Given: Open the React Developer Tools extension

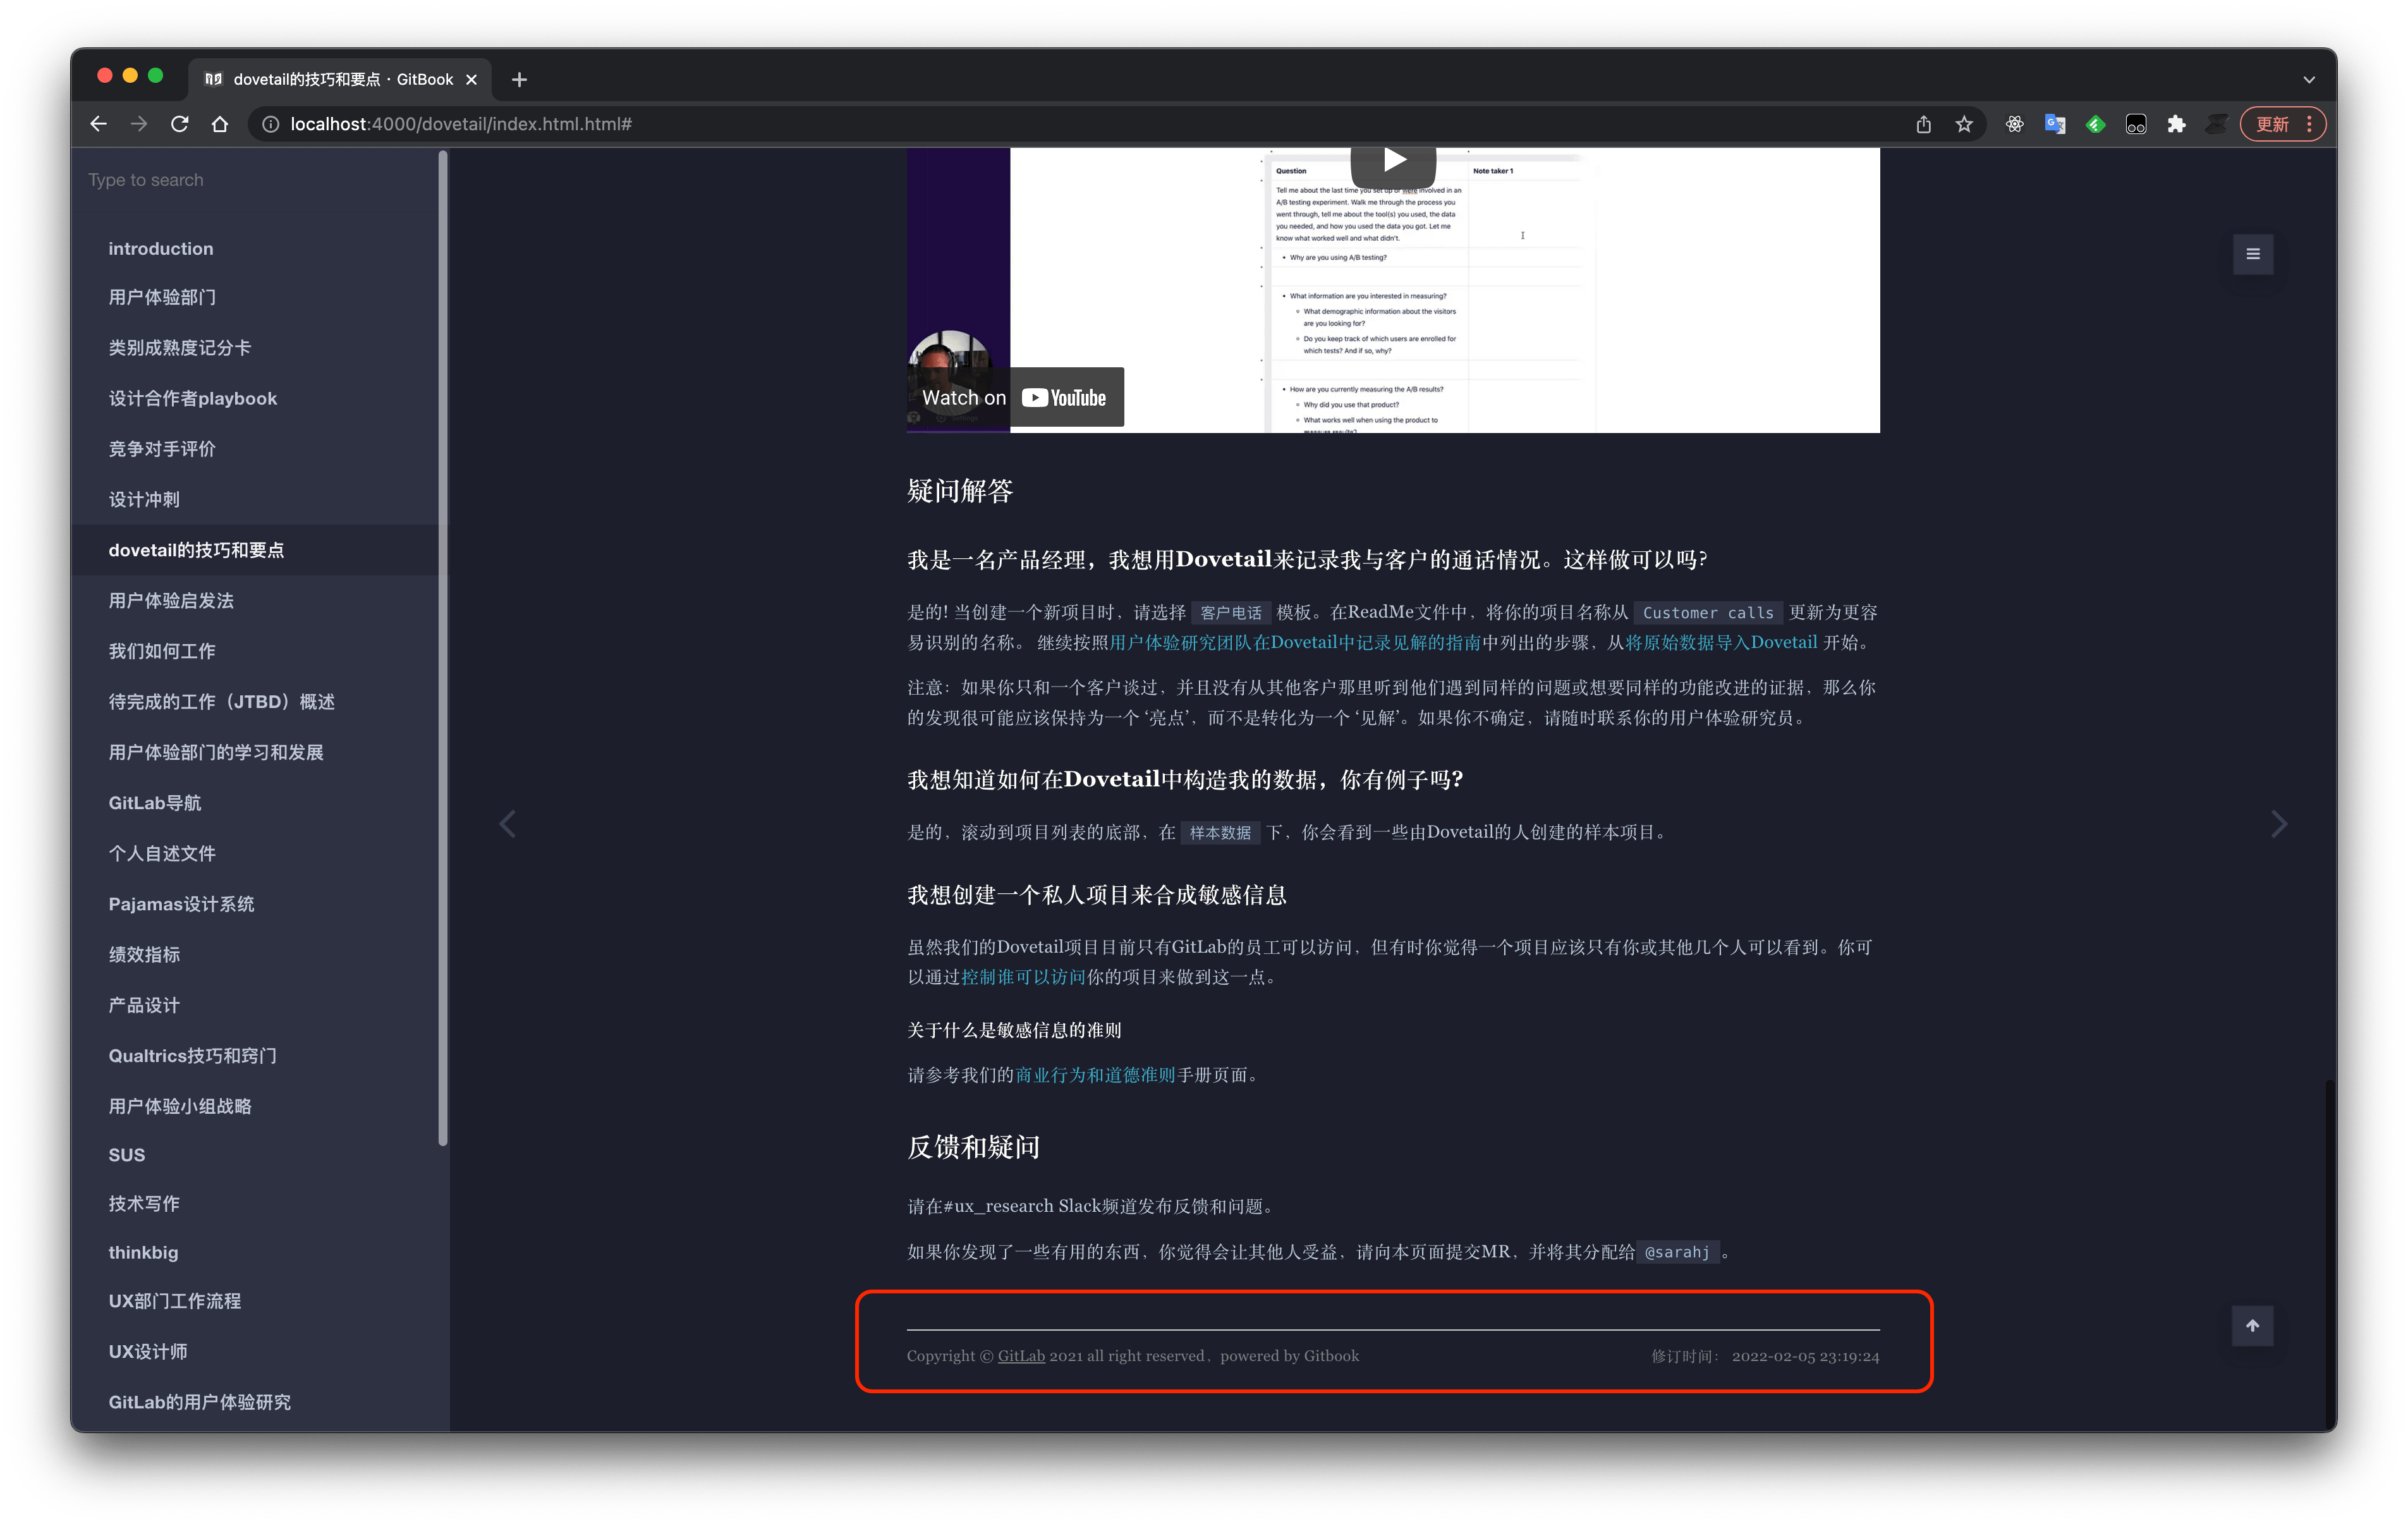Looking at the screenshot, I should pos(2015,124).
